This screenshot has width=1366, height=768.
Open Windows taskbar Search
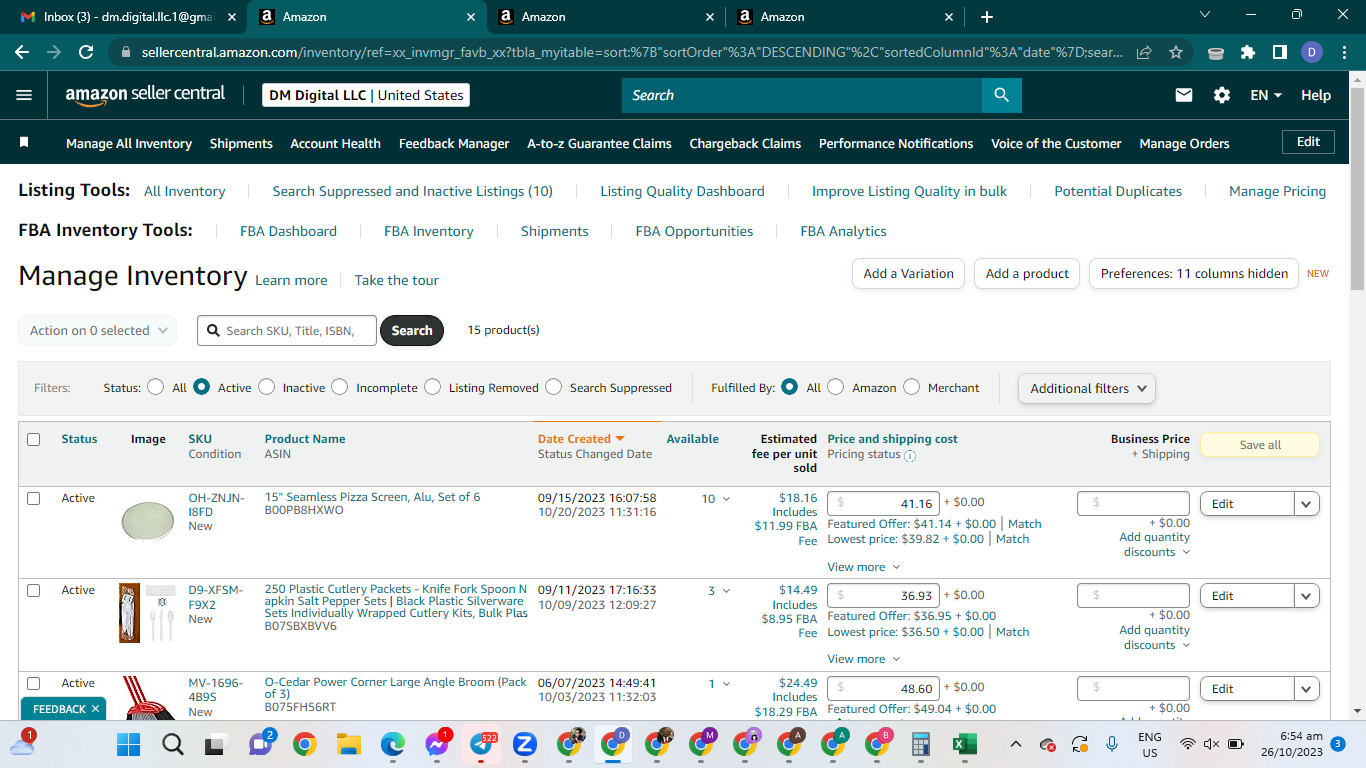click(x=172, y=744)
